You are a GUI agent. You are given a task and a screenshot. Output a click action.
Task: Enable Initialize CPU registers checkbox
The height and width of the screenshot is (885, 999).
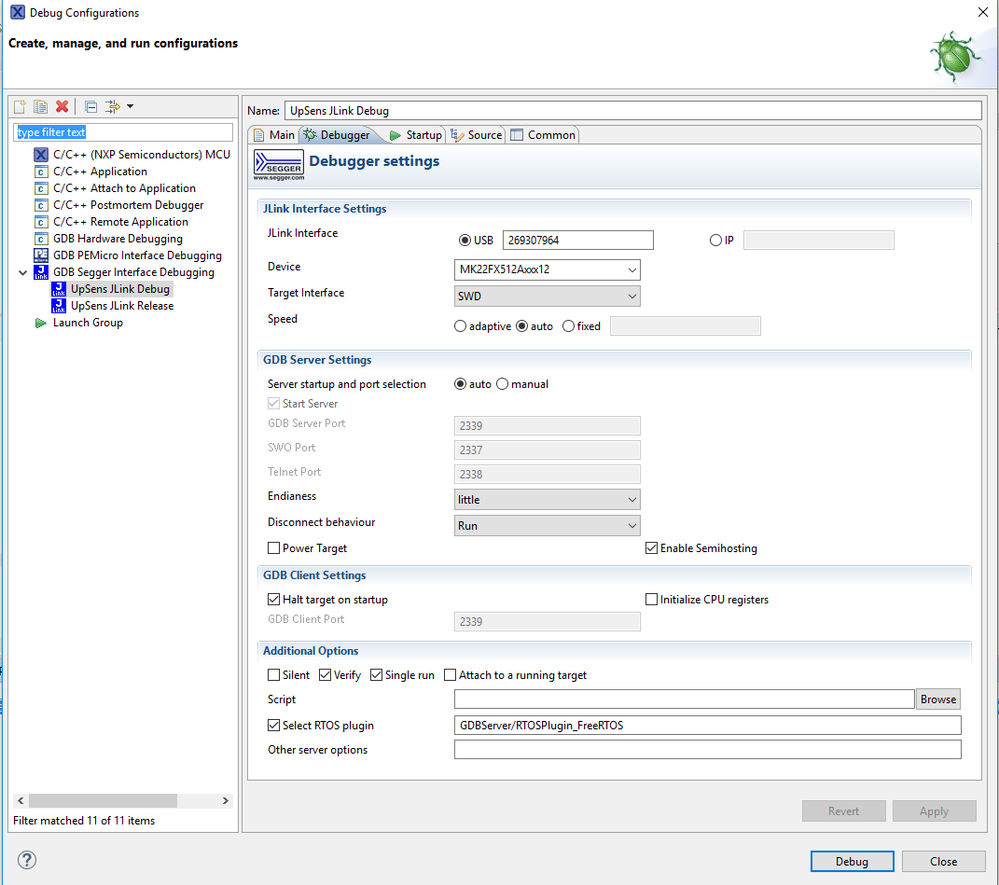pyautogui.click(x=651, y=599)
